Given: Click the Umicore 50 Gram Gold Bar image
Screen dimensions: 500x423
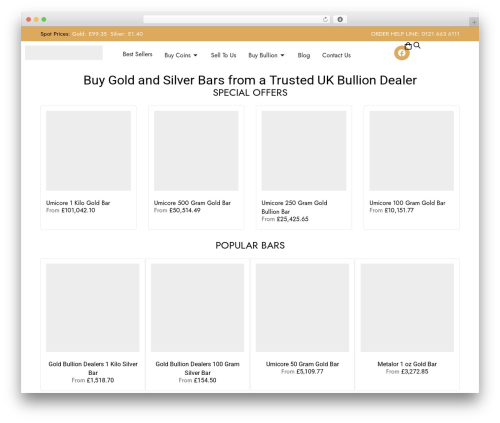Looking at the screenshot, I should [302, 308].
